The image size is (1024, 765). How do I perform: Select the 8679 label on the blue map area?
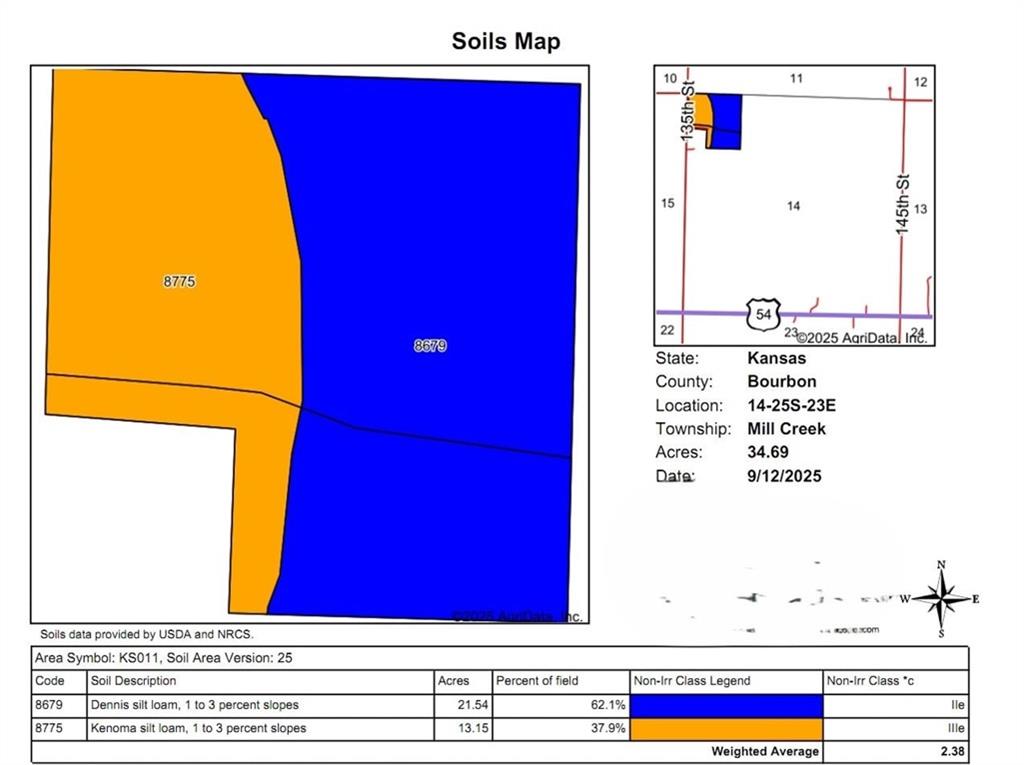click(430, 346)
